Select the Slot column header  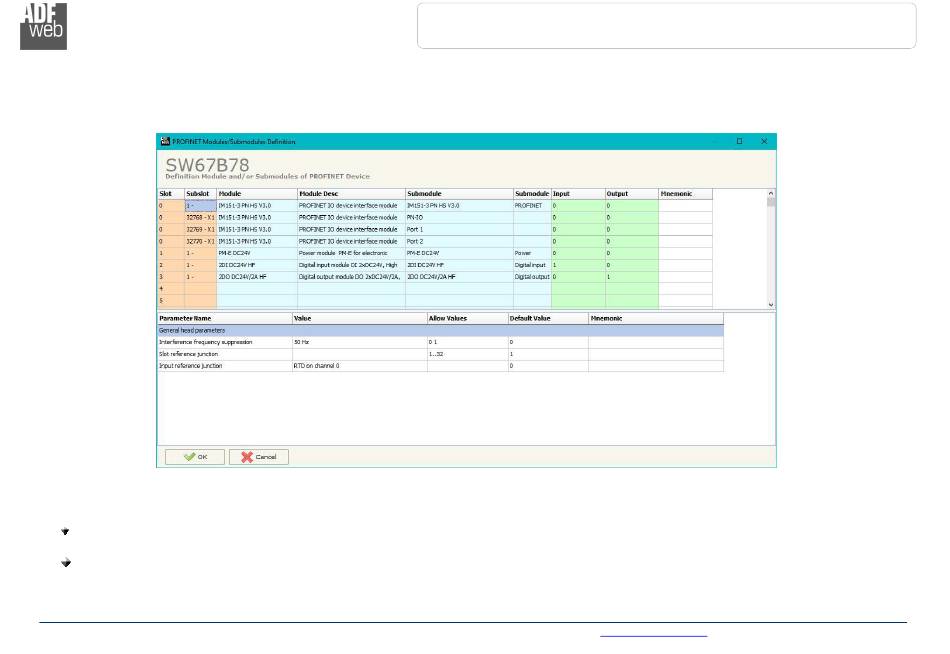pos(171,194)
